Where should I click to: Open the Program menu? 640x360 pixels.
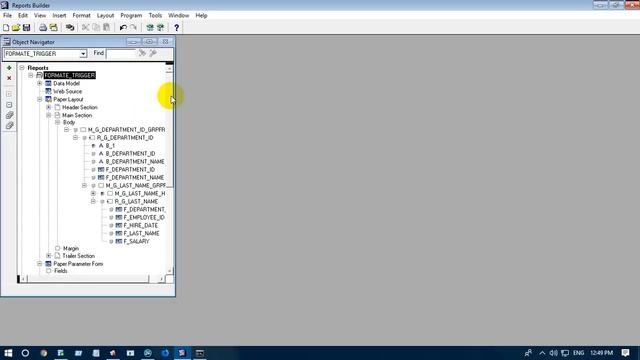click(131, 16)
